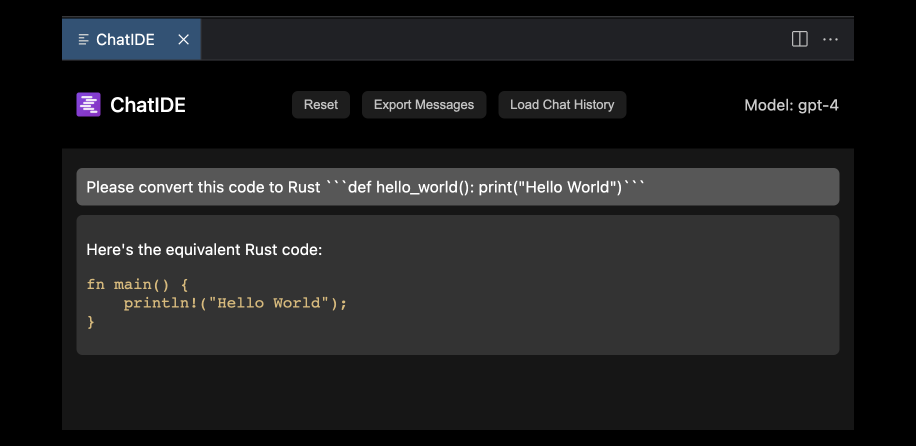
Task: Close the ChatIDE tab
Action: (x=183, y=39)
